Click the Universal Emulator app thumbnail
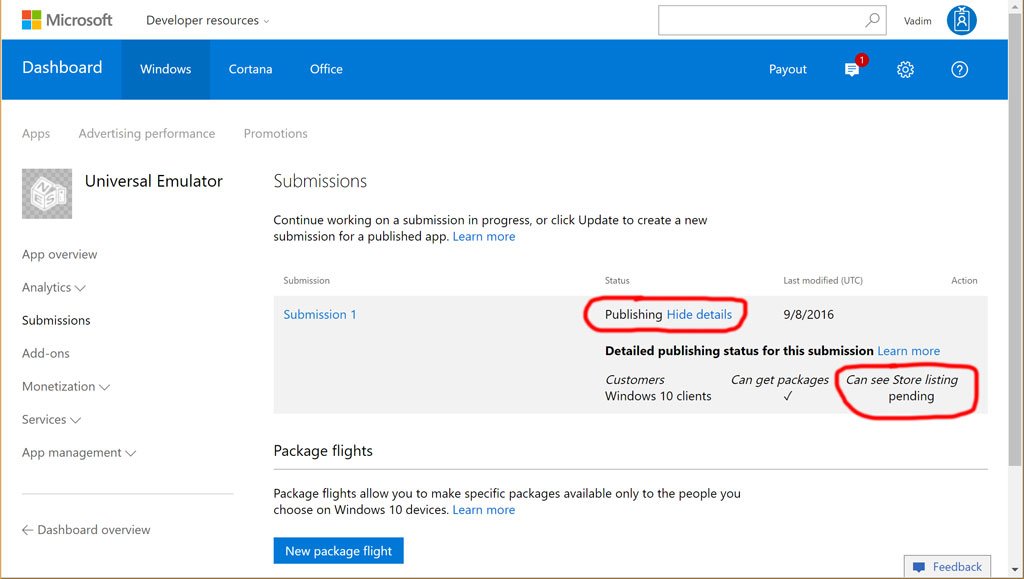This screenshot has height=579, width=1024. point(47,194)
